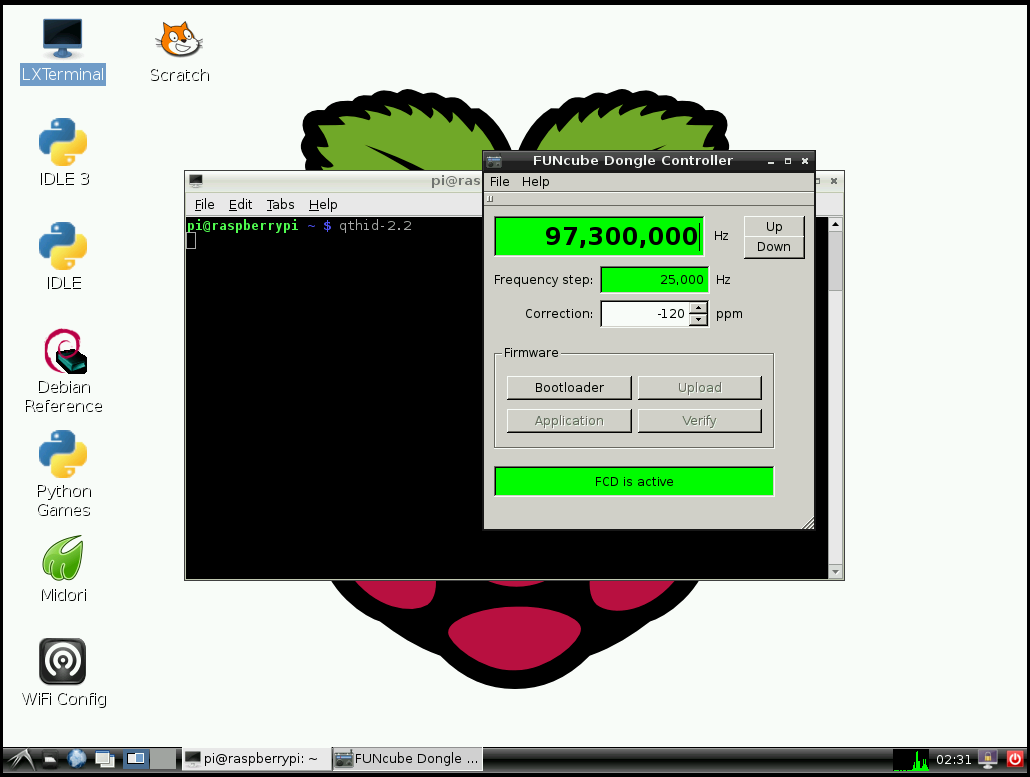Open Help menu in FUNcube Dongle Controller
1030x777 pixels.
pyautogui.click(x=535, y=181)
